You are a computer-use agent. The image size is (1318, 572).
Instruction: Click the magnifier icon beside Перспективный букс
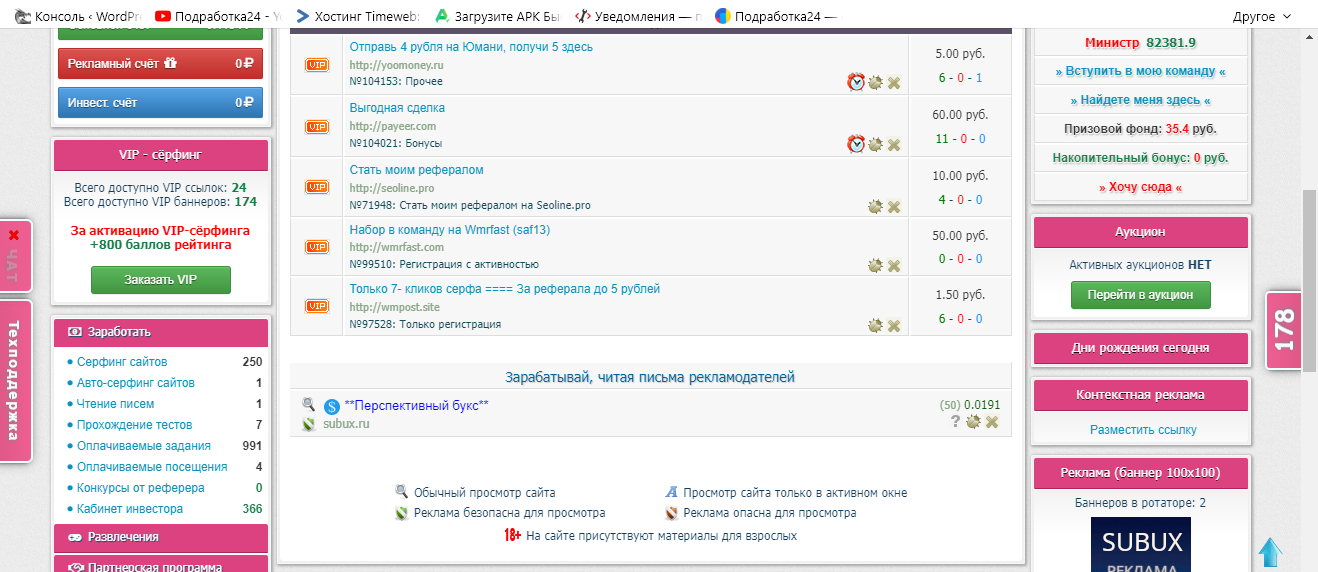309,404
